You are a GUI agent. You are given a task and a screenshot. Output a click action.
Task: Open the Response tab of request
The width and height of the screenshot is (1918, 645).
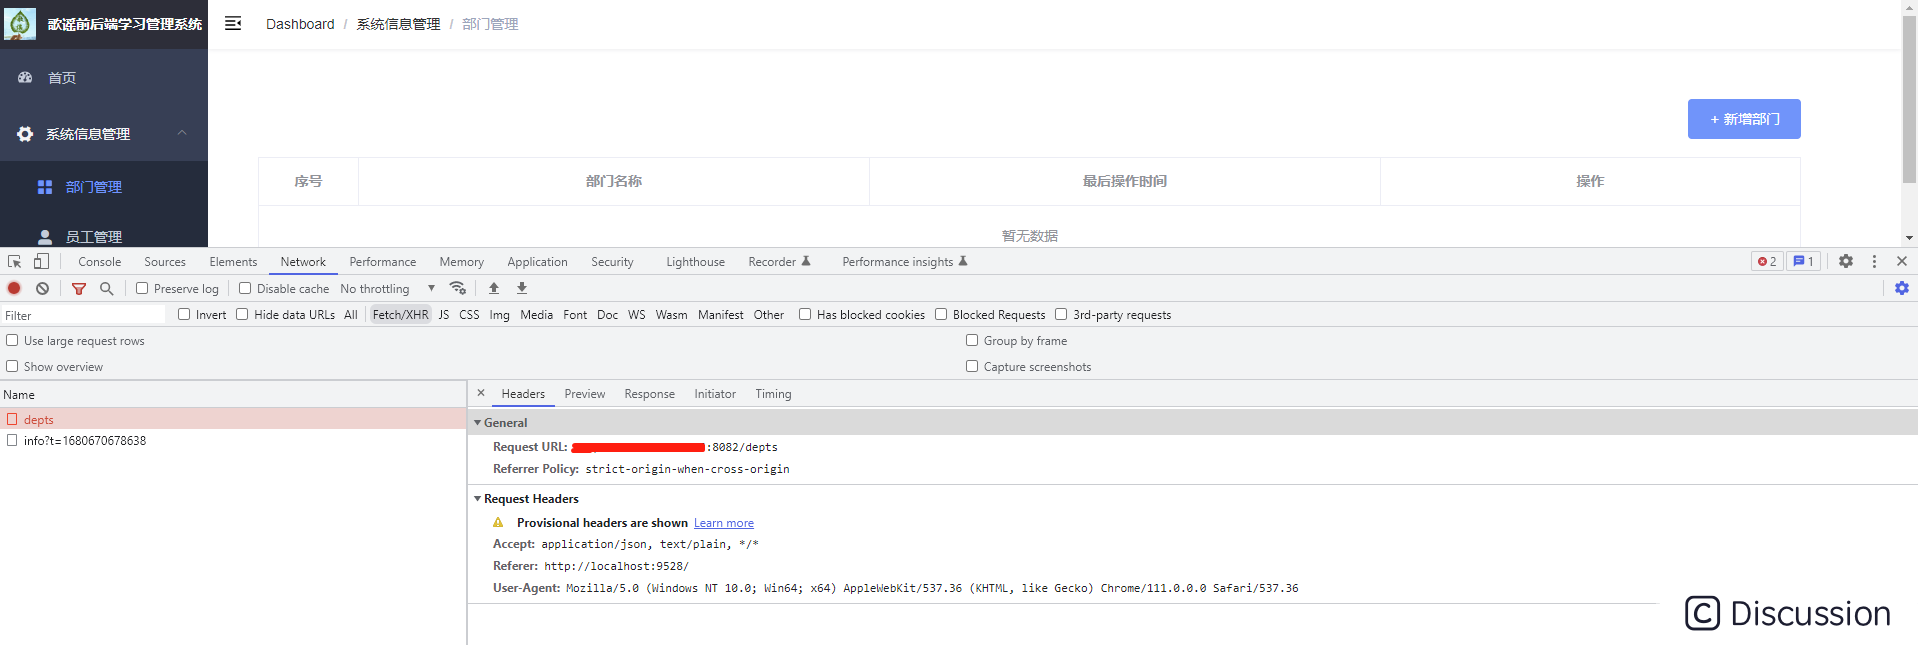(x=650, y=394)
